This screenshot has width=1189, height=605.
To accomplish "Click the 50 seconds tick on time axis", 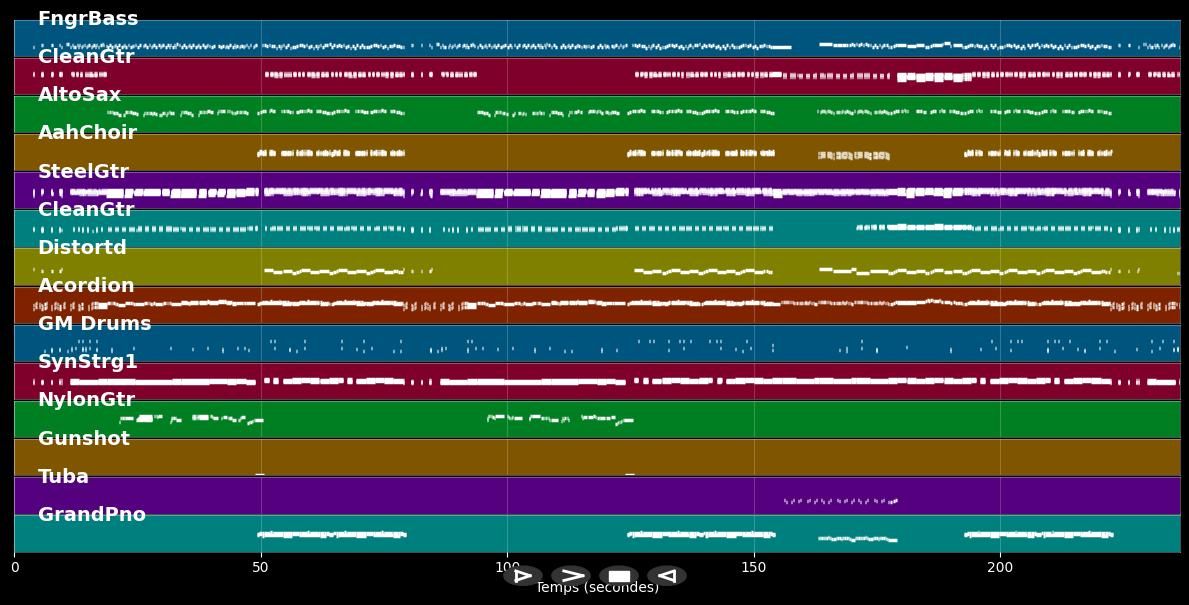I will pyautogui.click(x=260, y=568).
